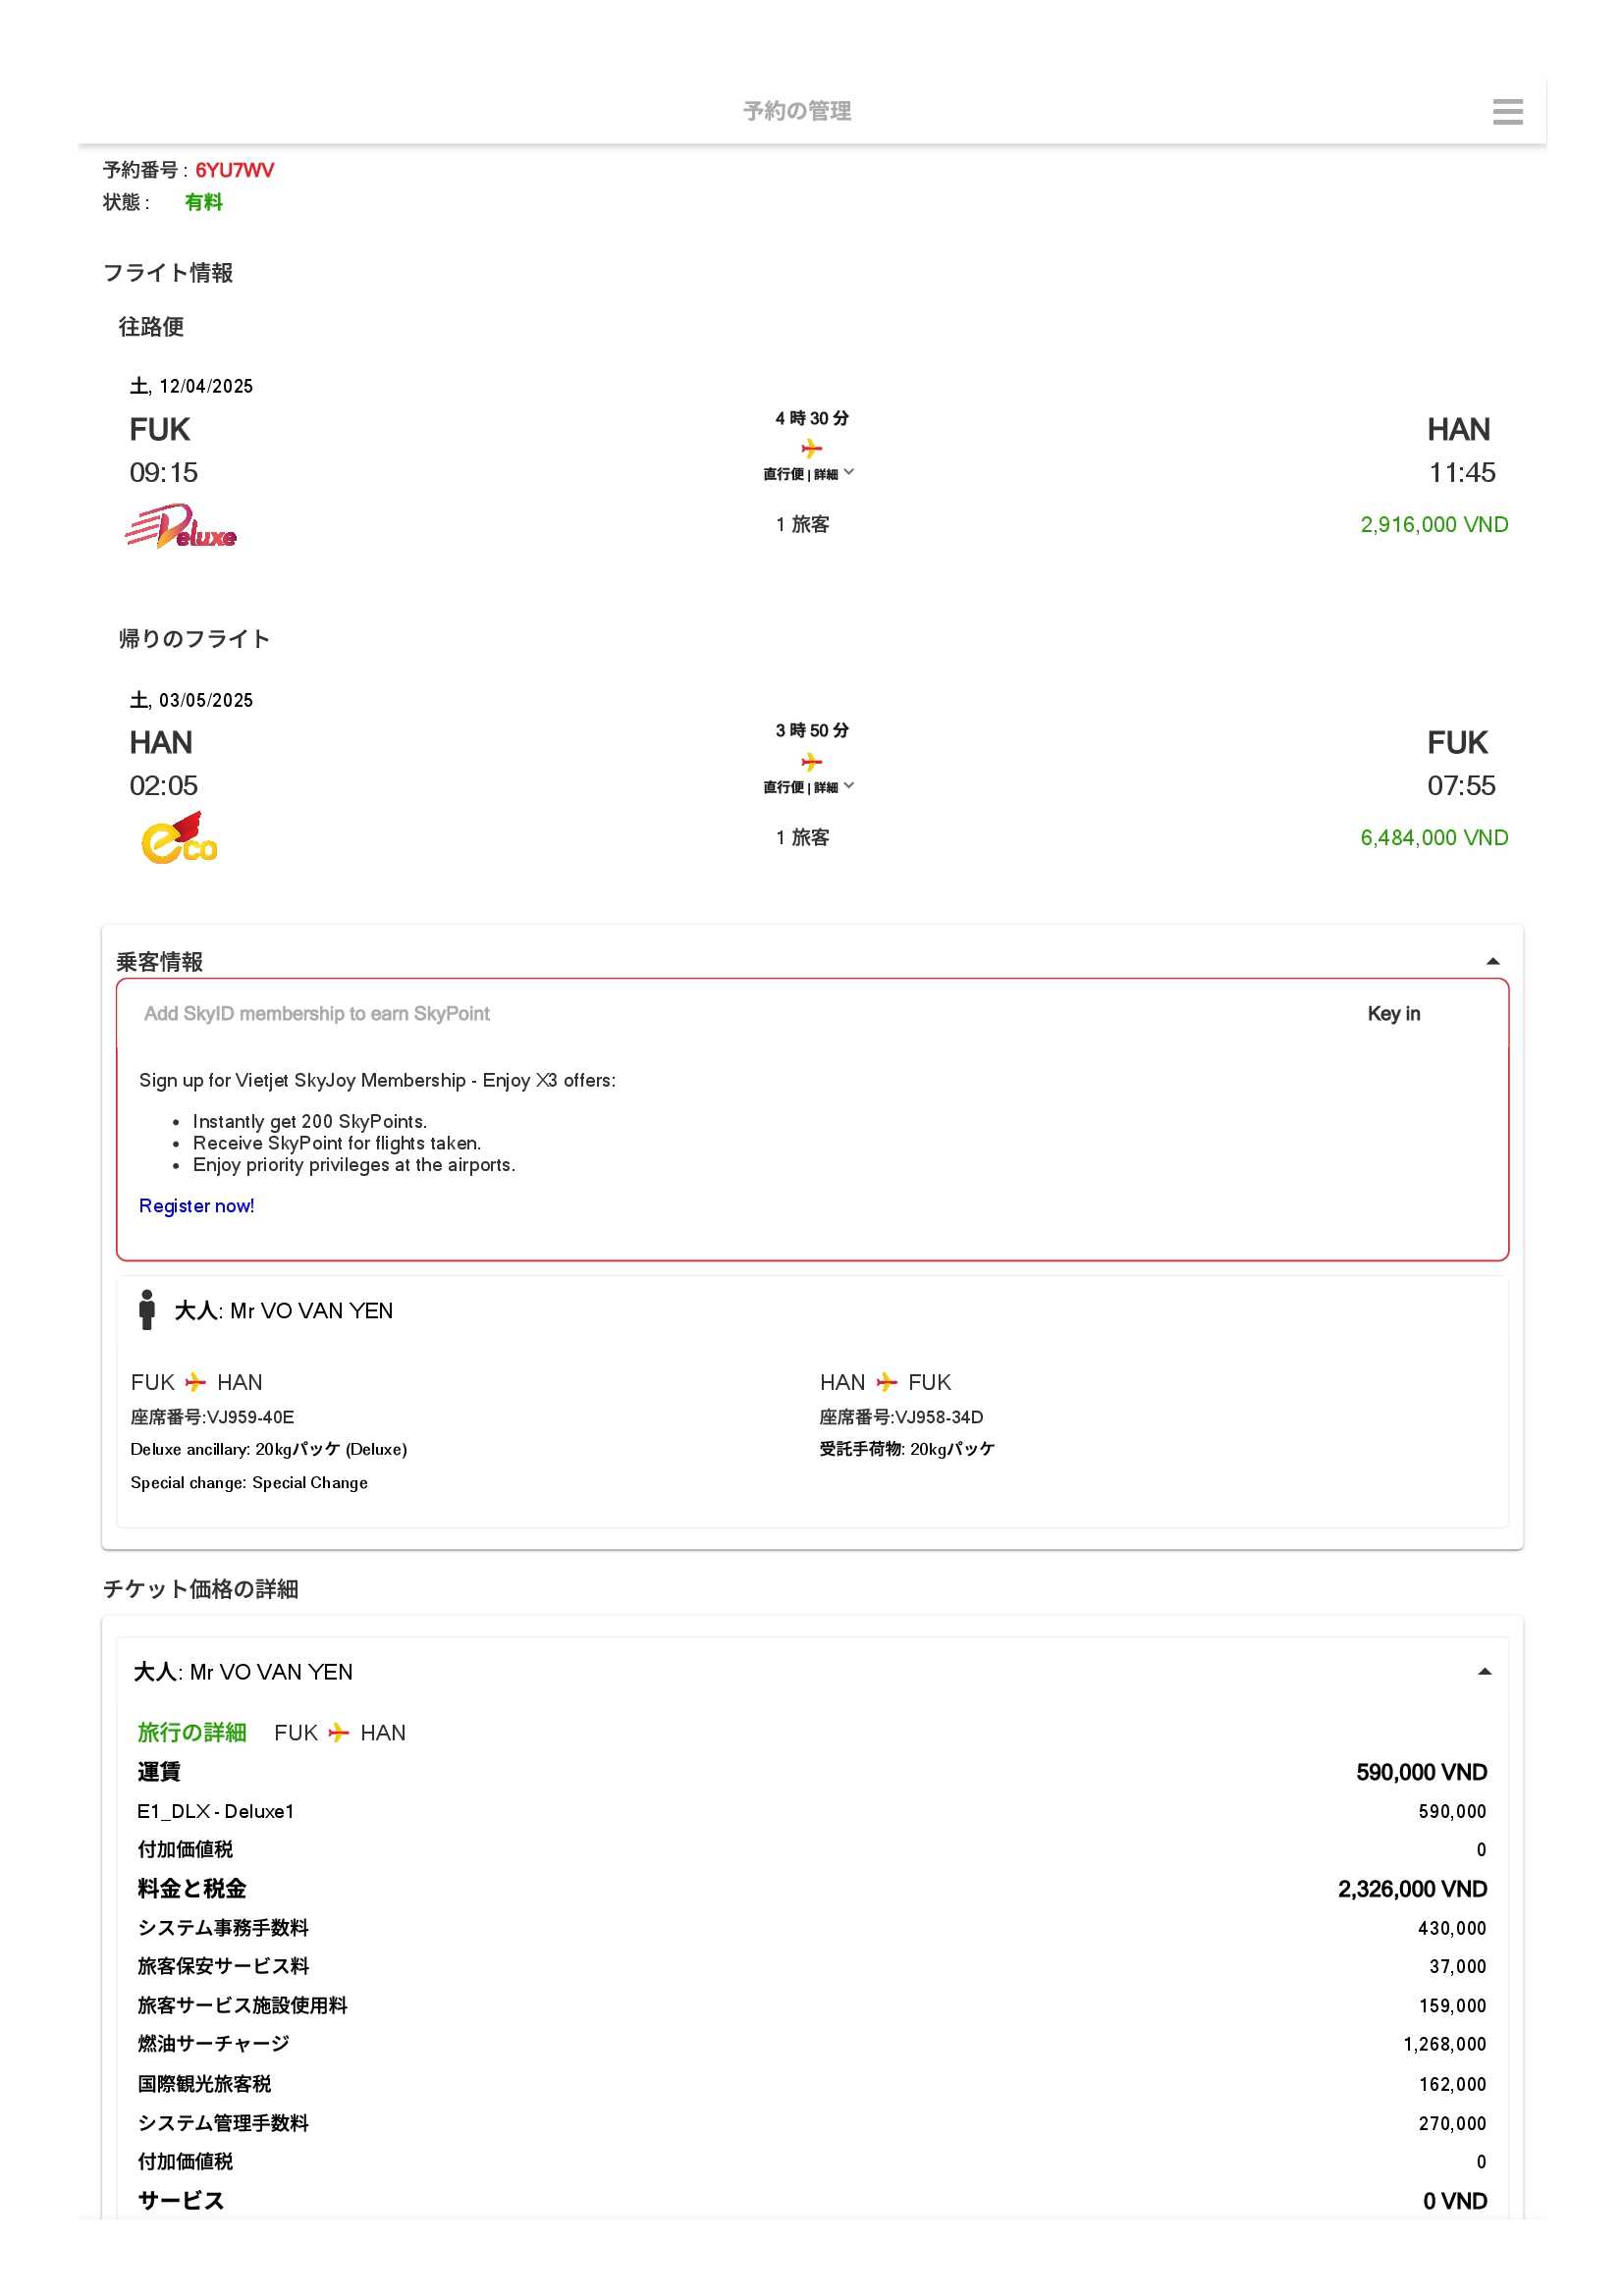Click the plane icon in the 旅行の詳細 row
This screenshot has height=2296, width=1623.
(339, 1733)
